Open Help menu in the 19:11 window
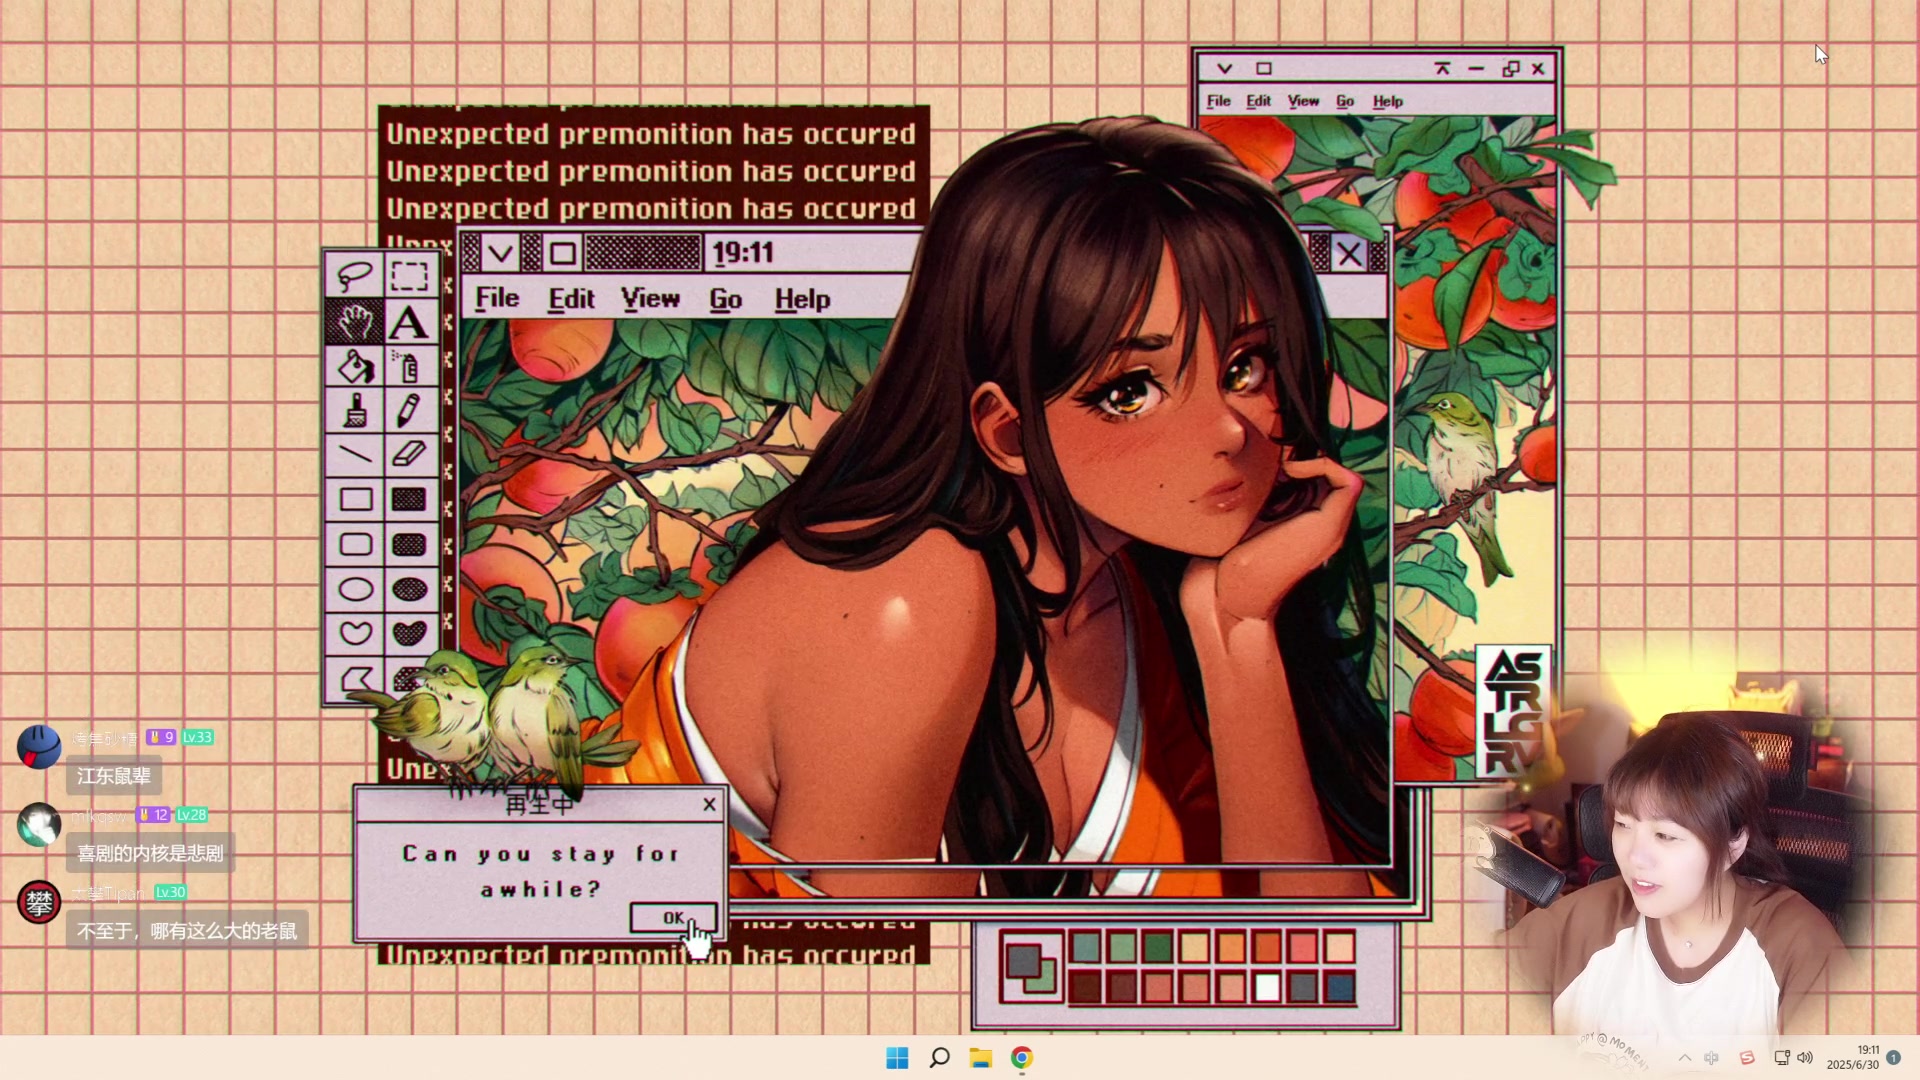The width and height of the screenshot is (1920, 1080). 802,299
